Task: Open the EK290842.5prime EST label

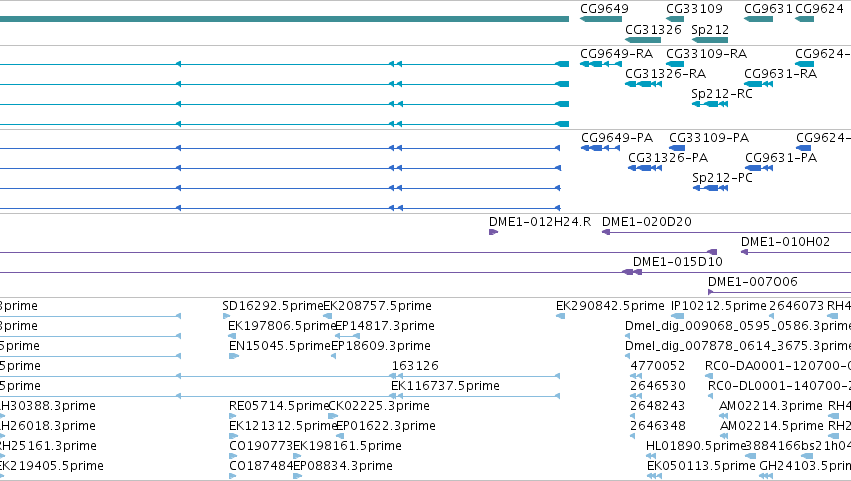Action: pyautogui.click(x=610, y=306)
